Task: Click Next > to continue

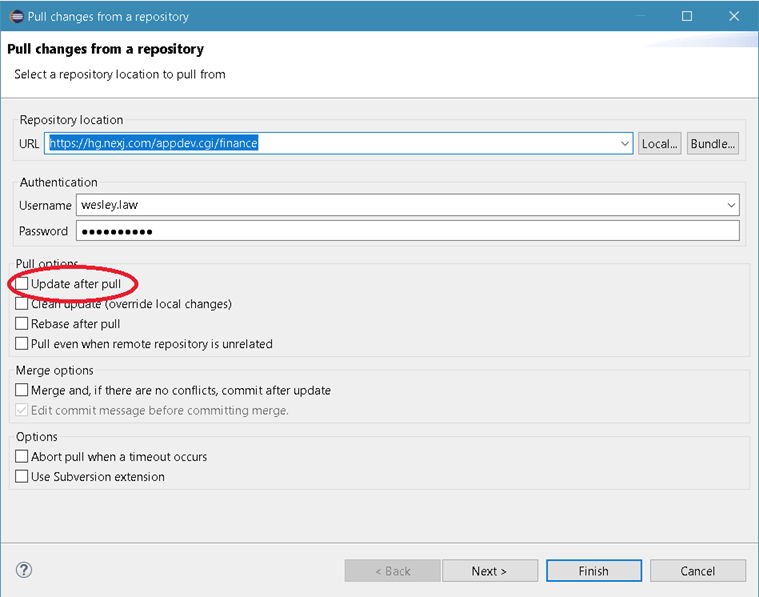Action: [489, 571]
